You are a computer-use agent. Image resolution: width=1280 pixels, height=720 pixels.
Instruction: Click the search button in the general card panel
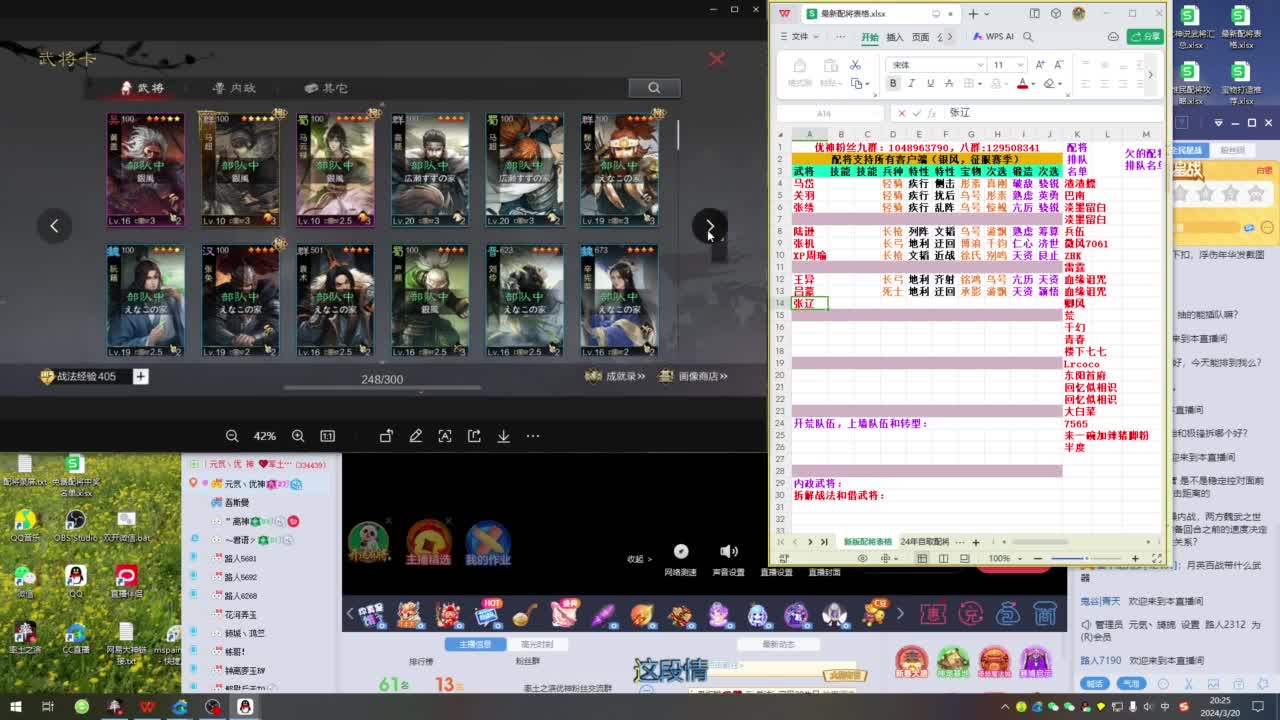click(x=654, y=88)
